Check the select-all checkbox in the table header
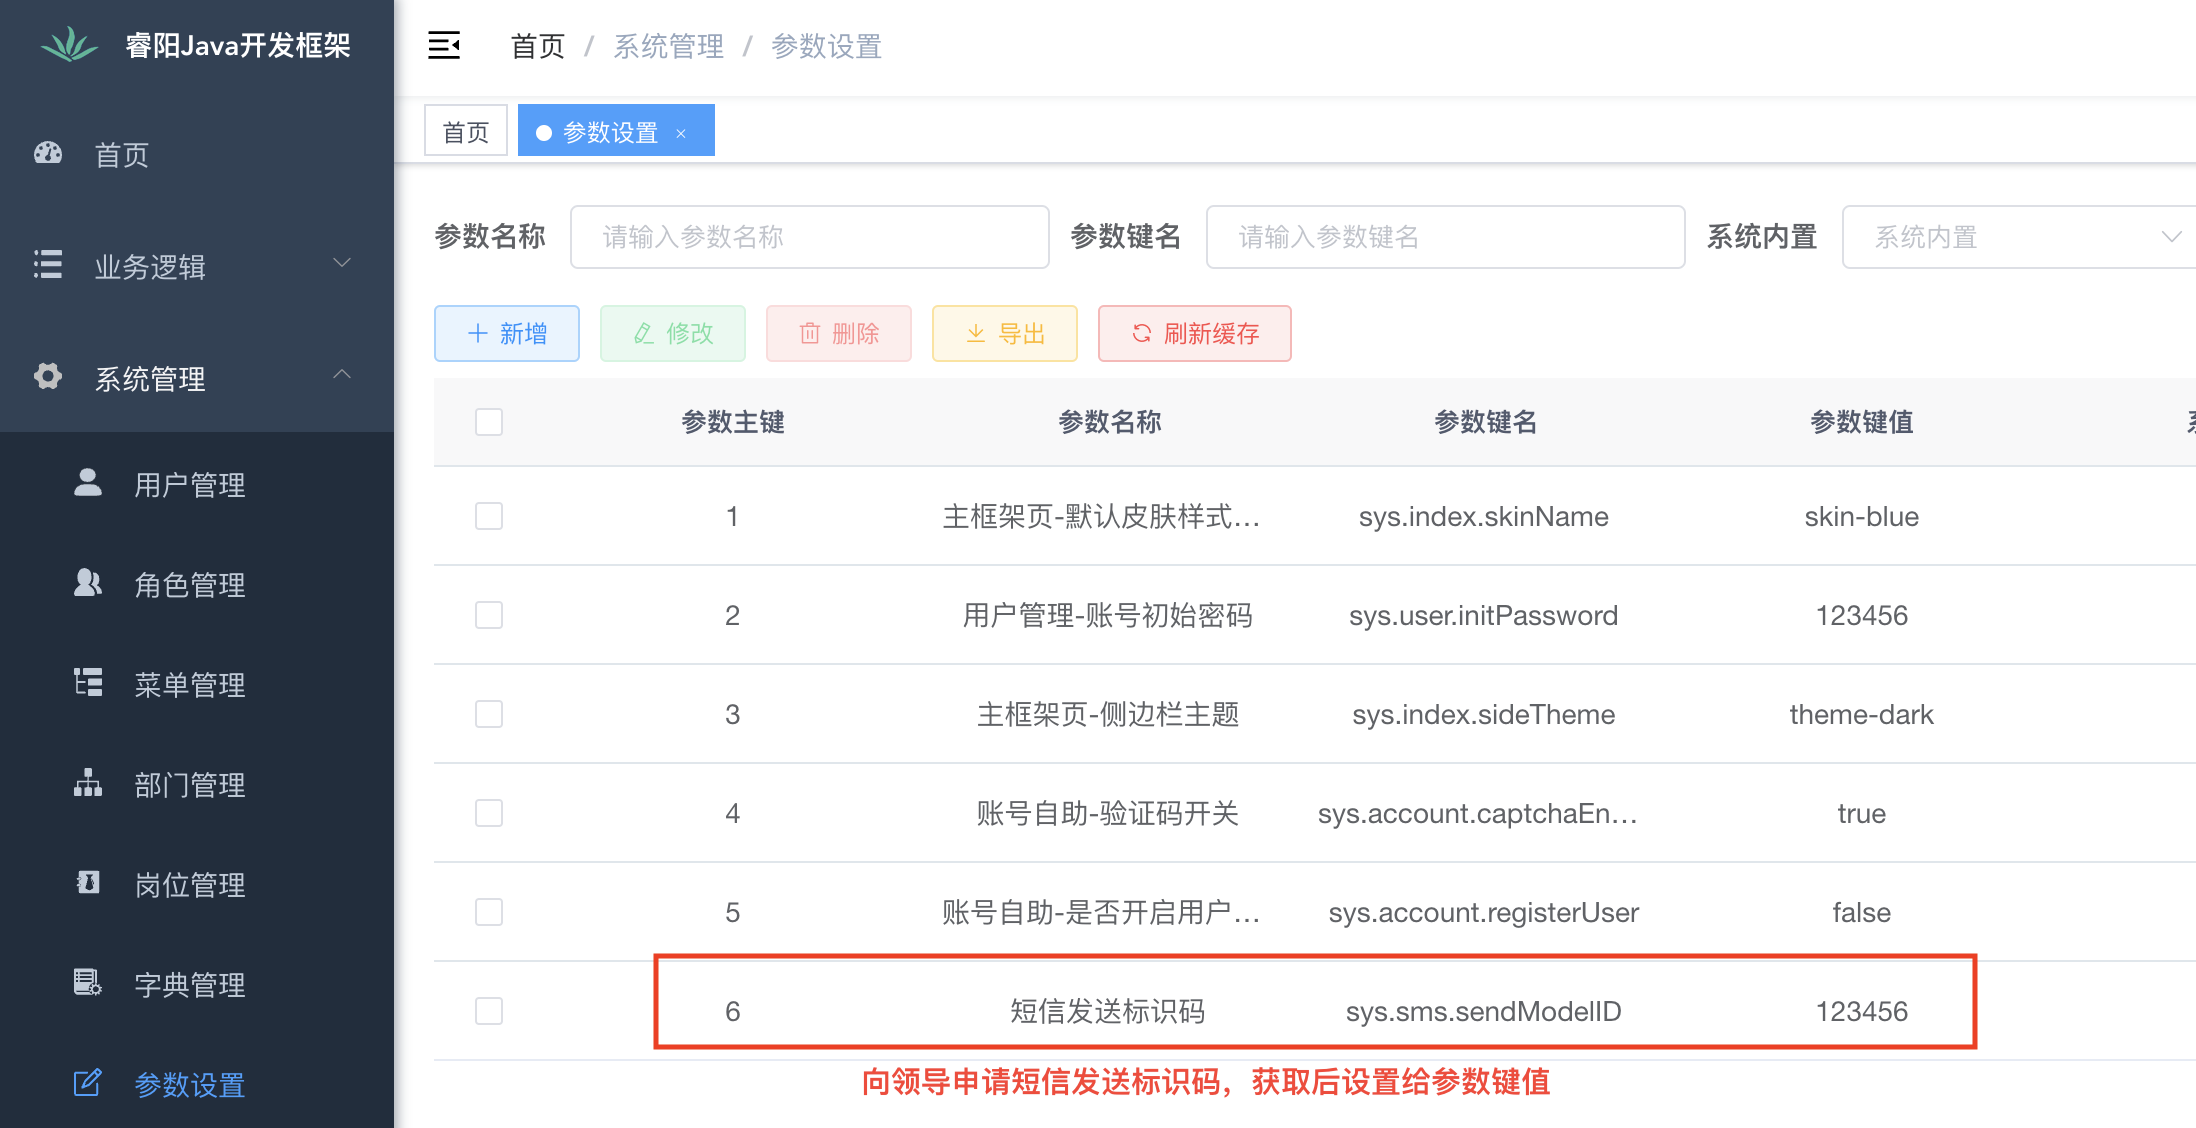The image size is (2196, 1128). (489, 422)
